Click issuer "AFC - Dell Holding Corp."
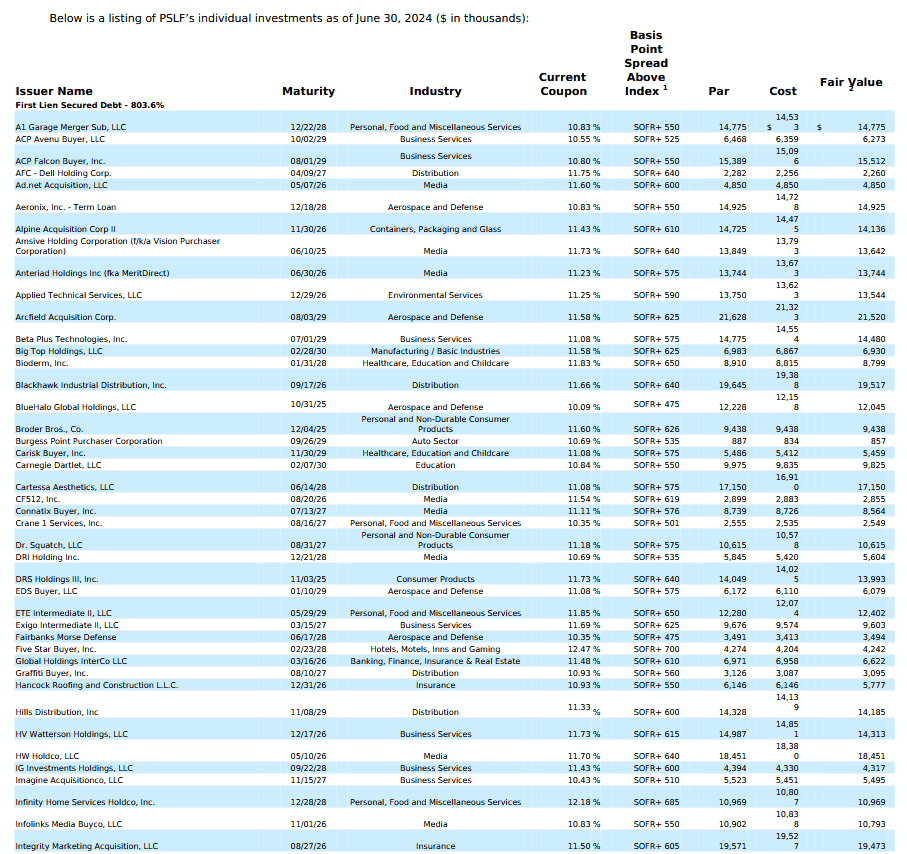 pyautogui.click(x=63, y=174)
